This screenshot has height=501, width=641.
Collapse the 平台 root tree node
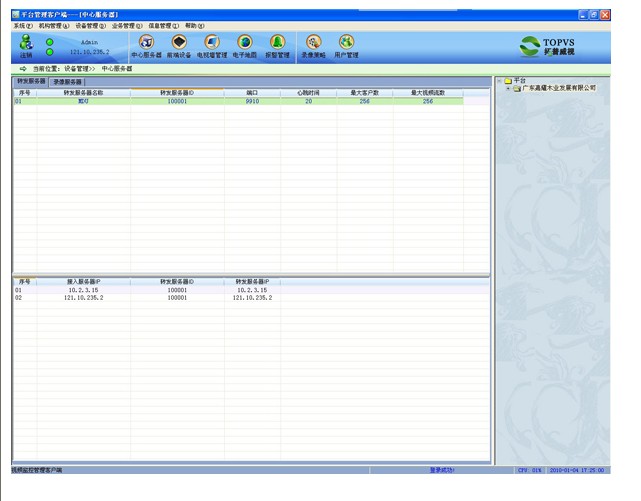pyautogui.click(x=498, y=80)
